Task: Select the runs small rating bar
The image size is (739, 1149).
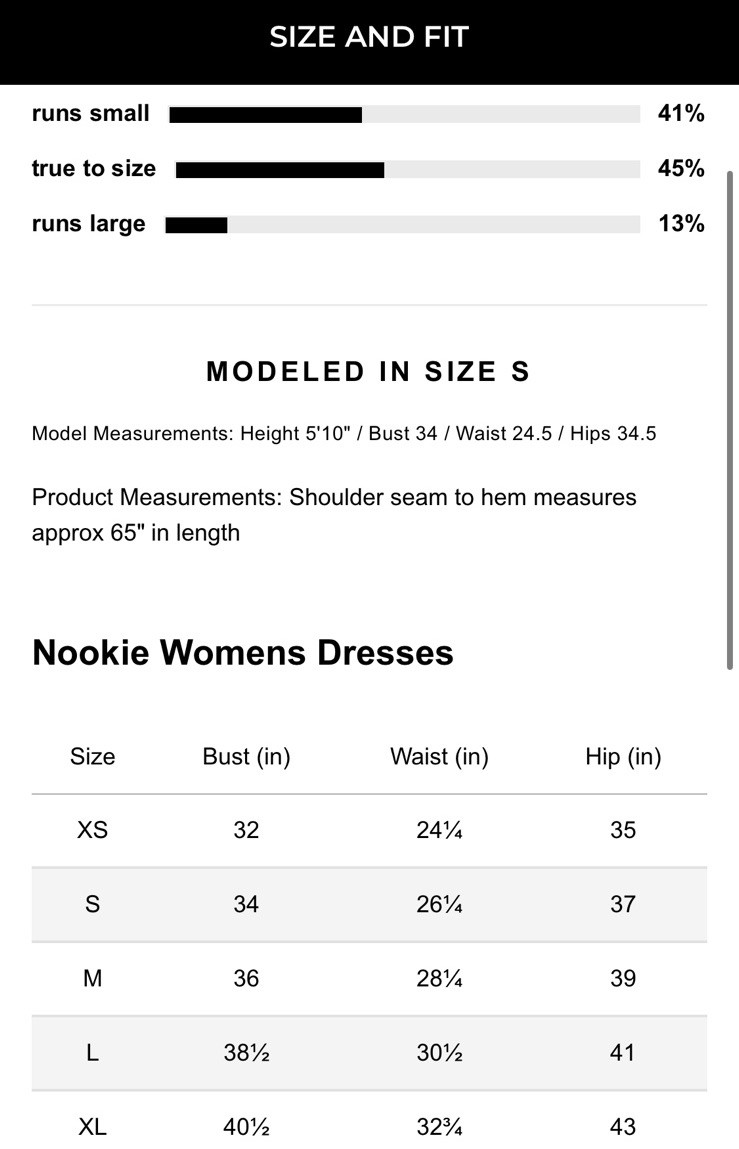Action: (405, 114)
